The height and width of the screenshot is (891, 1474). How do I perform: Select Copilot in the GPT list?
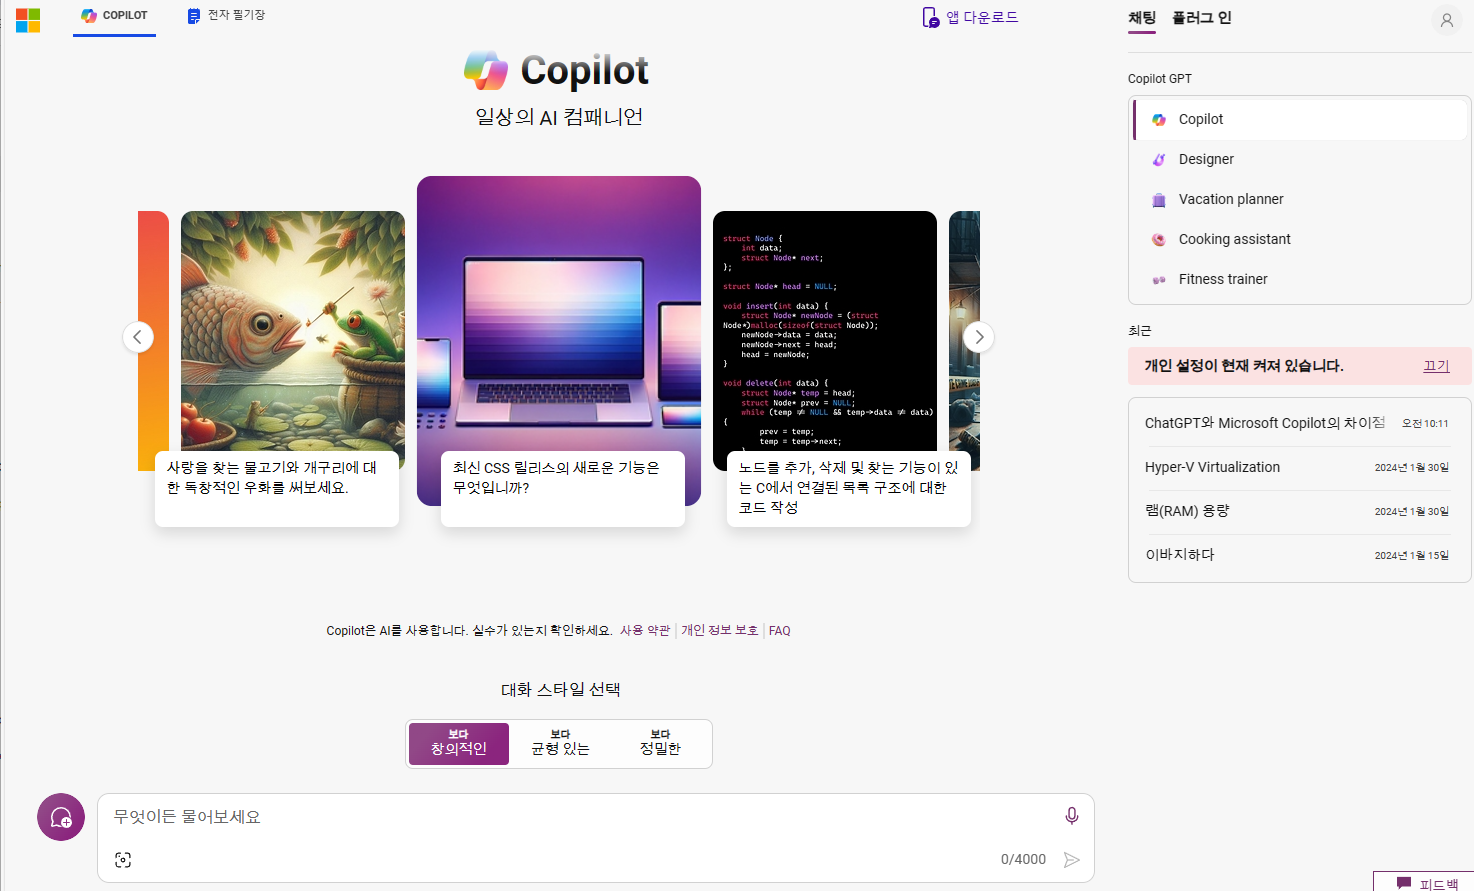click(x=1300, y=119)
